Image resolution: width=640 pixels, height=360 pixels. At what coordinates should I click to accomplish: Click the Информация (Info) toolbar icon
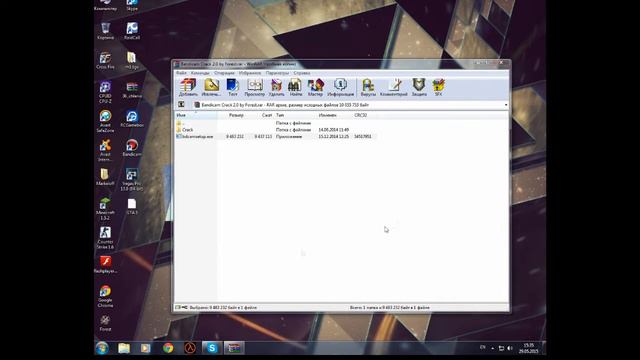pos(340,87)
